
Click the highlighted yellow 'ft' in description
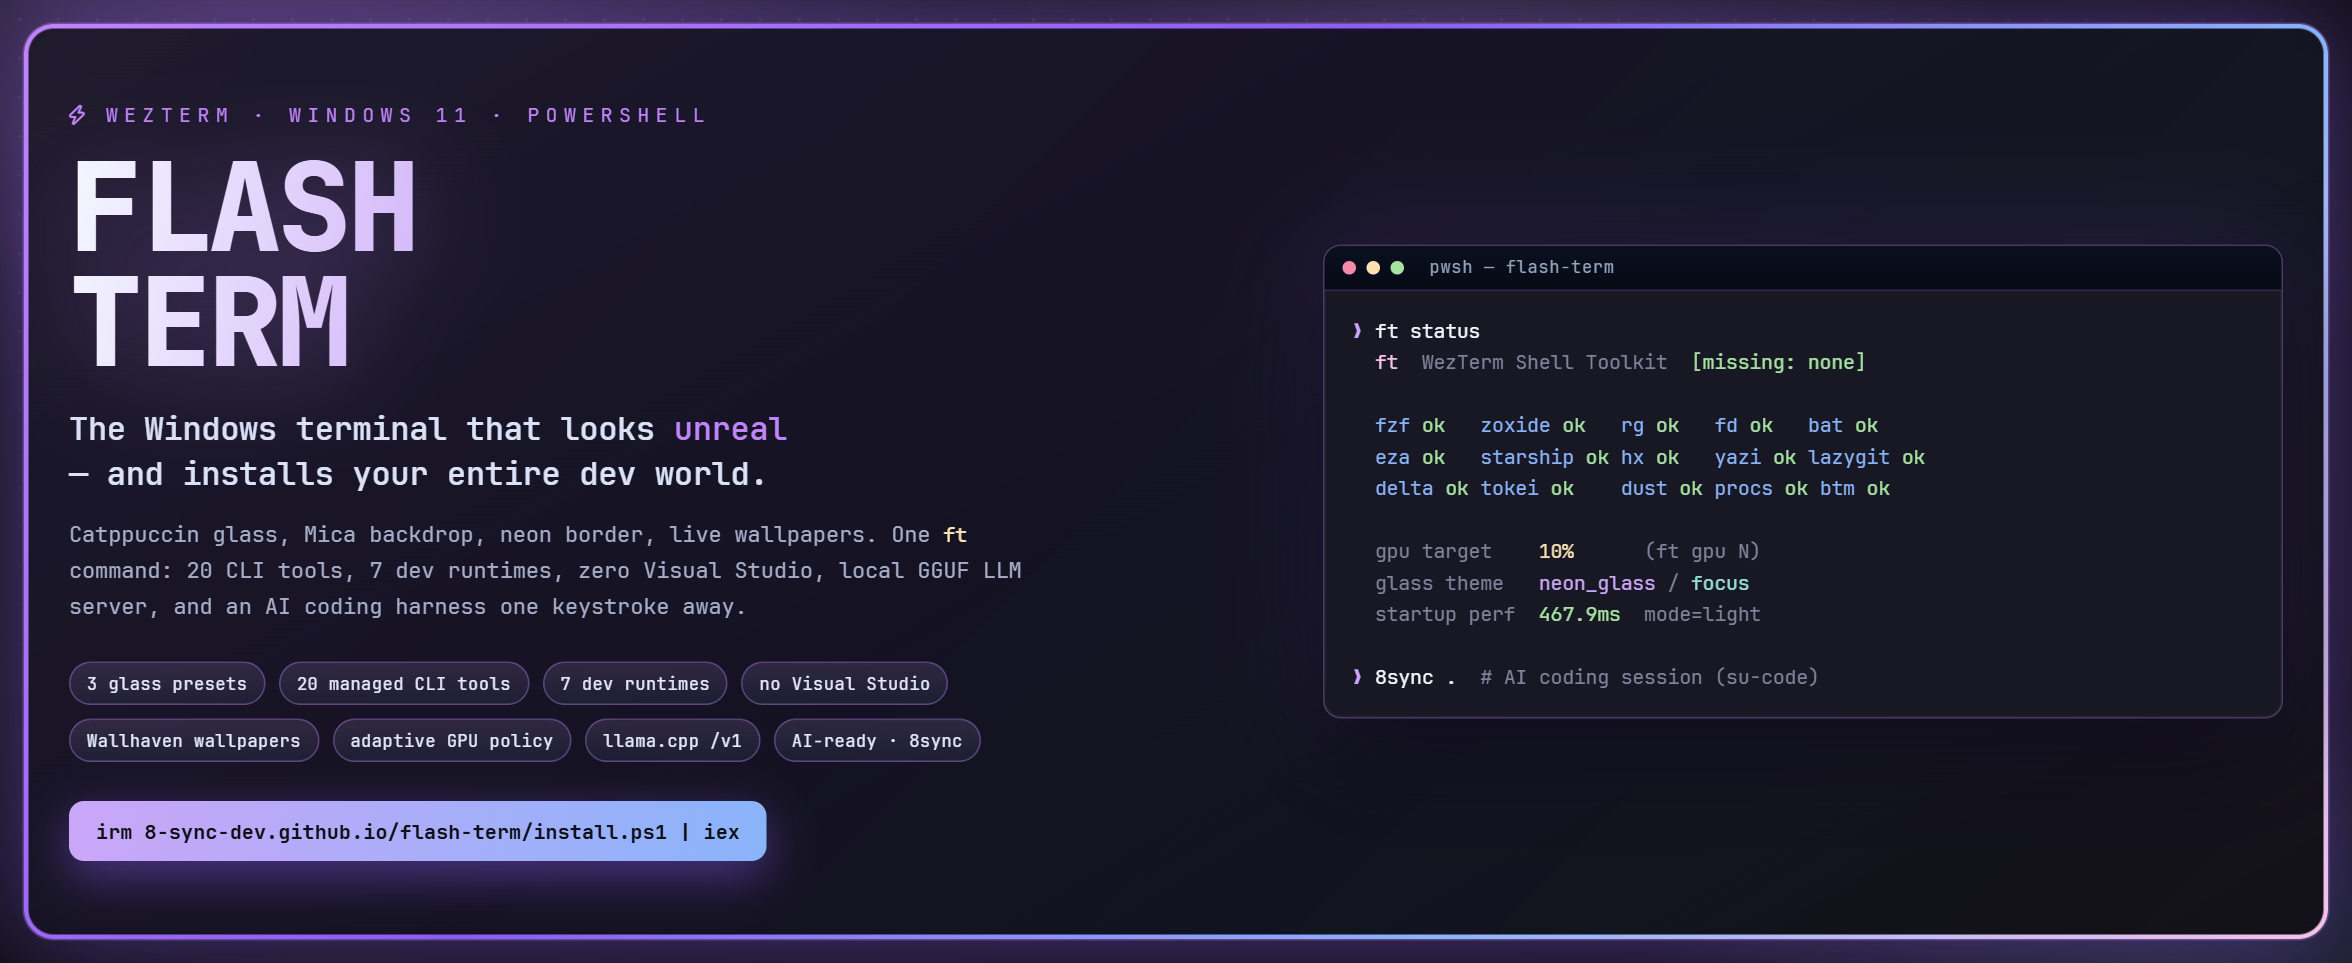coord(955,535)
